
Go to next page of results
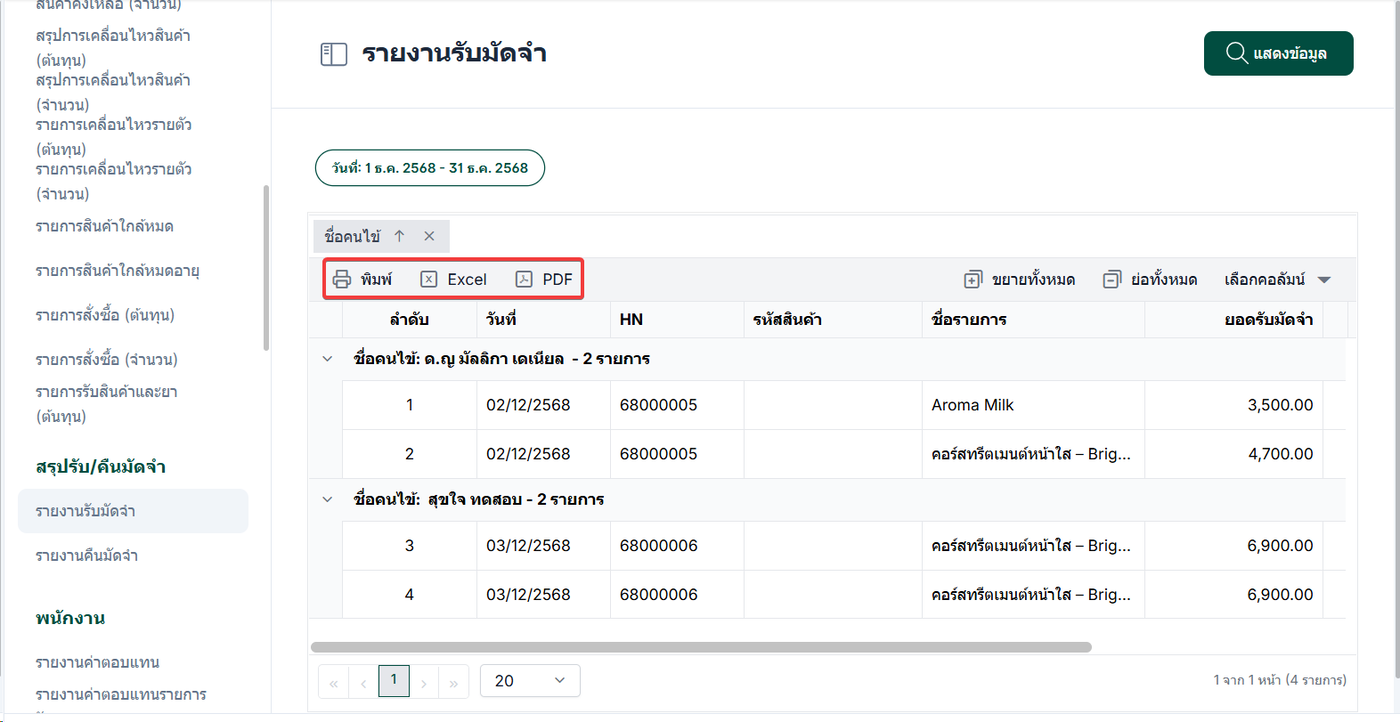click(x=424, y=681)
